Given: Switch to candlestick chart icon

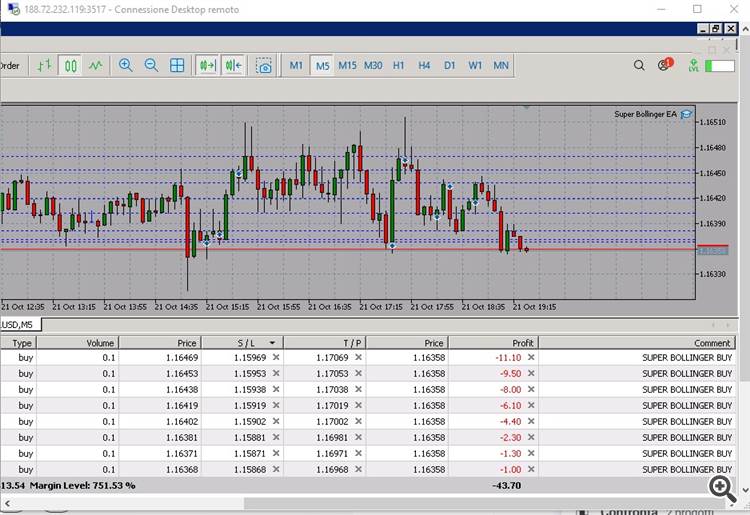Looking at the screenshot, I should click(70, 66).
